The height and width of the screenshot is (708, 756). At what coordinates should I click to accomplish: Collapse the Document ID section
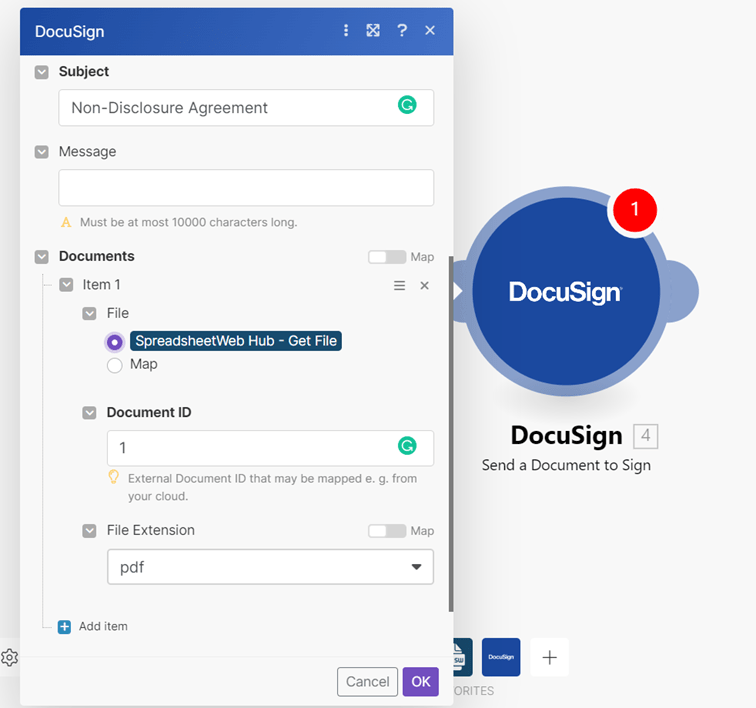pyautogui.click(x=89, y=413)
